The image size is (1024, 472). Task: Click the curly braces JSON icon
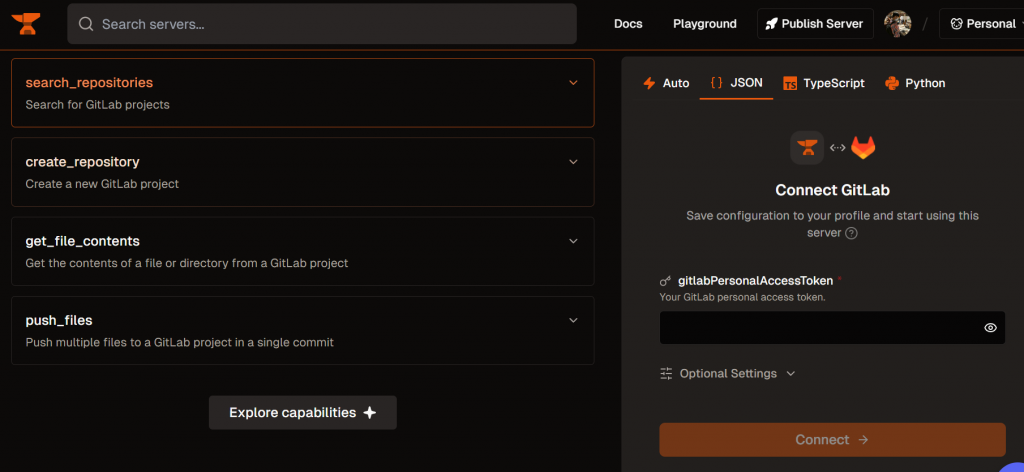pyautogui.click(x=716, y=83)
